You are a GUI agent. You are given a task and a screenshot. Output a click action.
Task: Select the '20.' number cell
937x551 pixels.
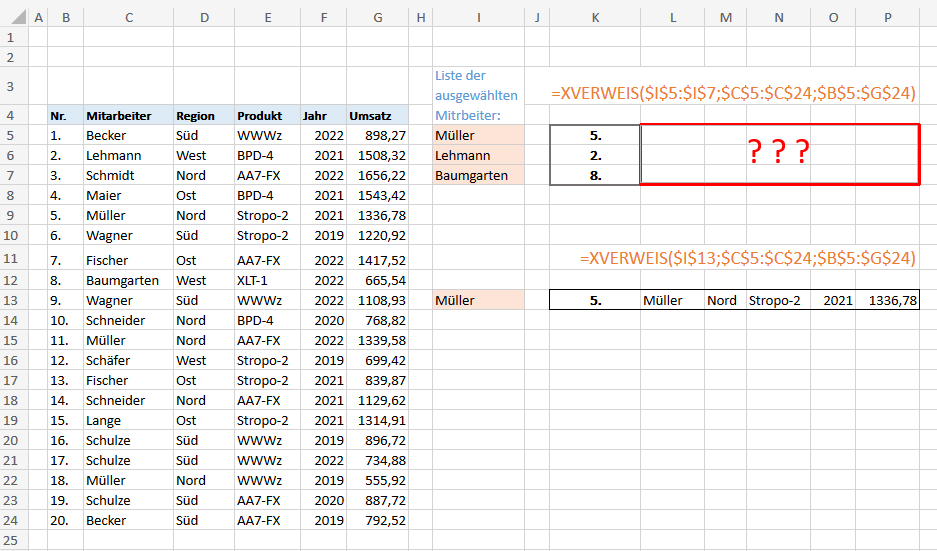66,520
